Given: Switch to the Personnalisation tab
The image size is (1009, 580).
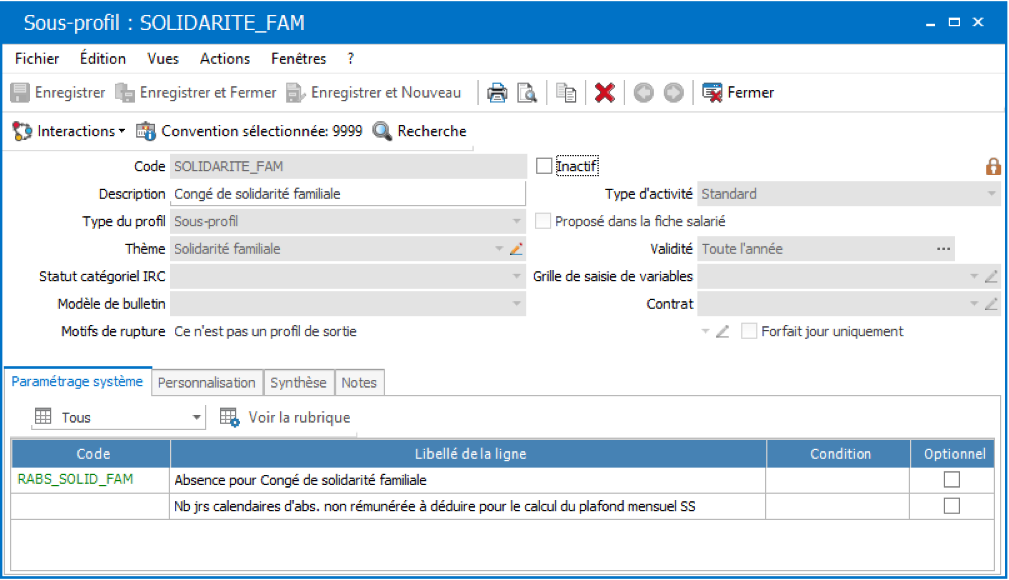Looking at the screenshot, I should click(x=207, y=383).
